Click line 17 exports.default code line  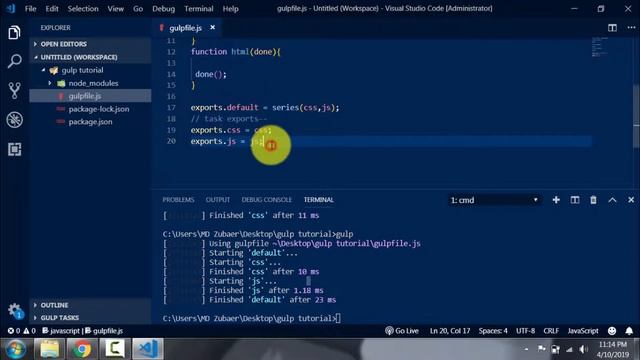pos(265,108)
